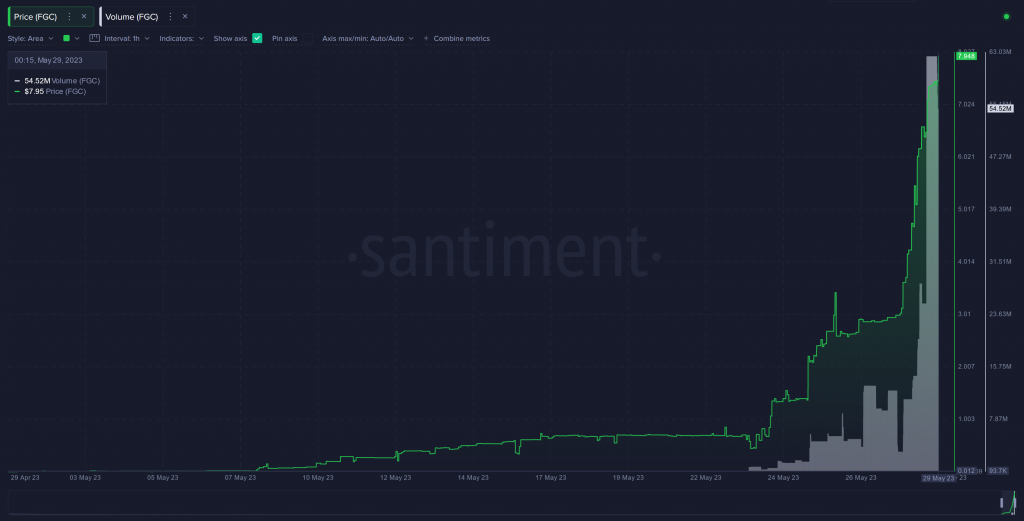Click the 47.27M volume axis tick
Screen dimensions: 1024x521
click(1000, 157)
